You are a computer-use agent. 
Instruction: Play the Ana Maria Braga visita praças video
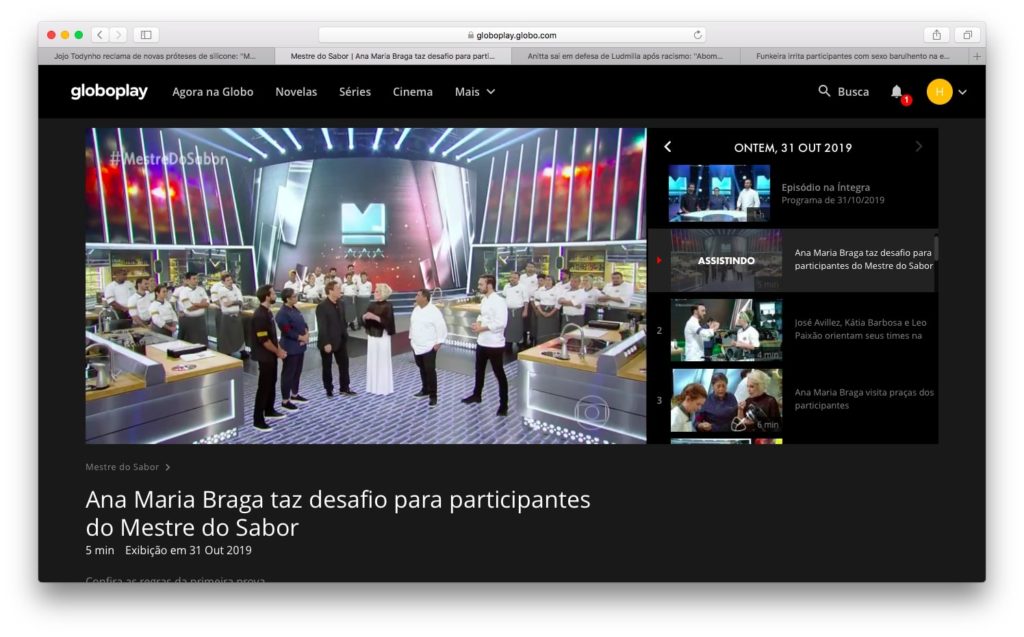point(726,400)
